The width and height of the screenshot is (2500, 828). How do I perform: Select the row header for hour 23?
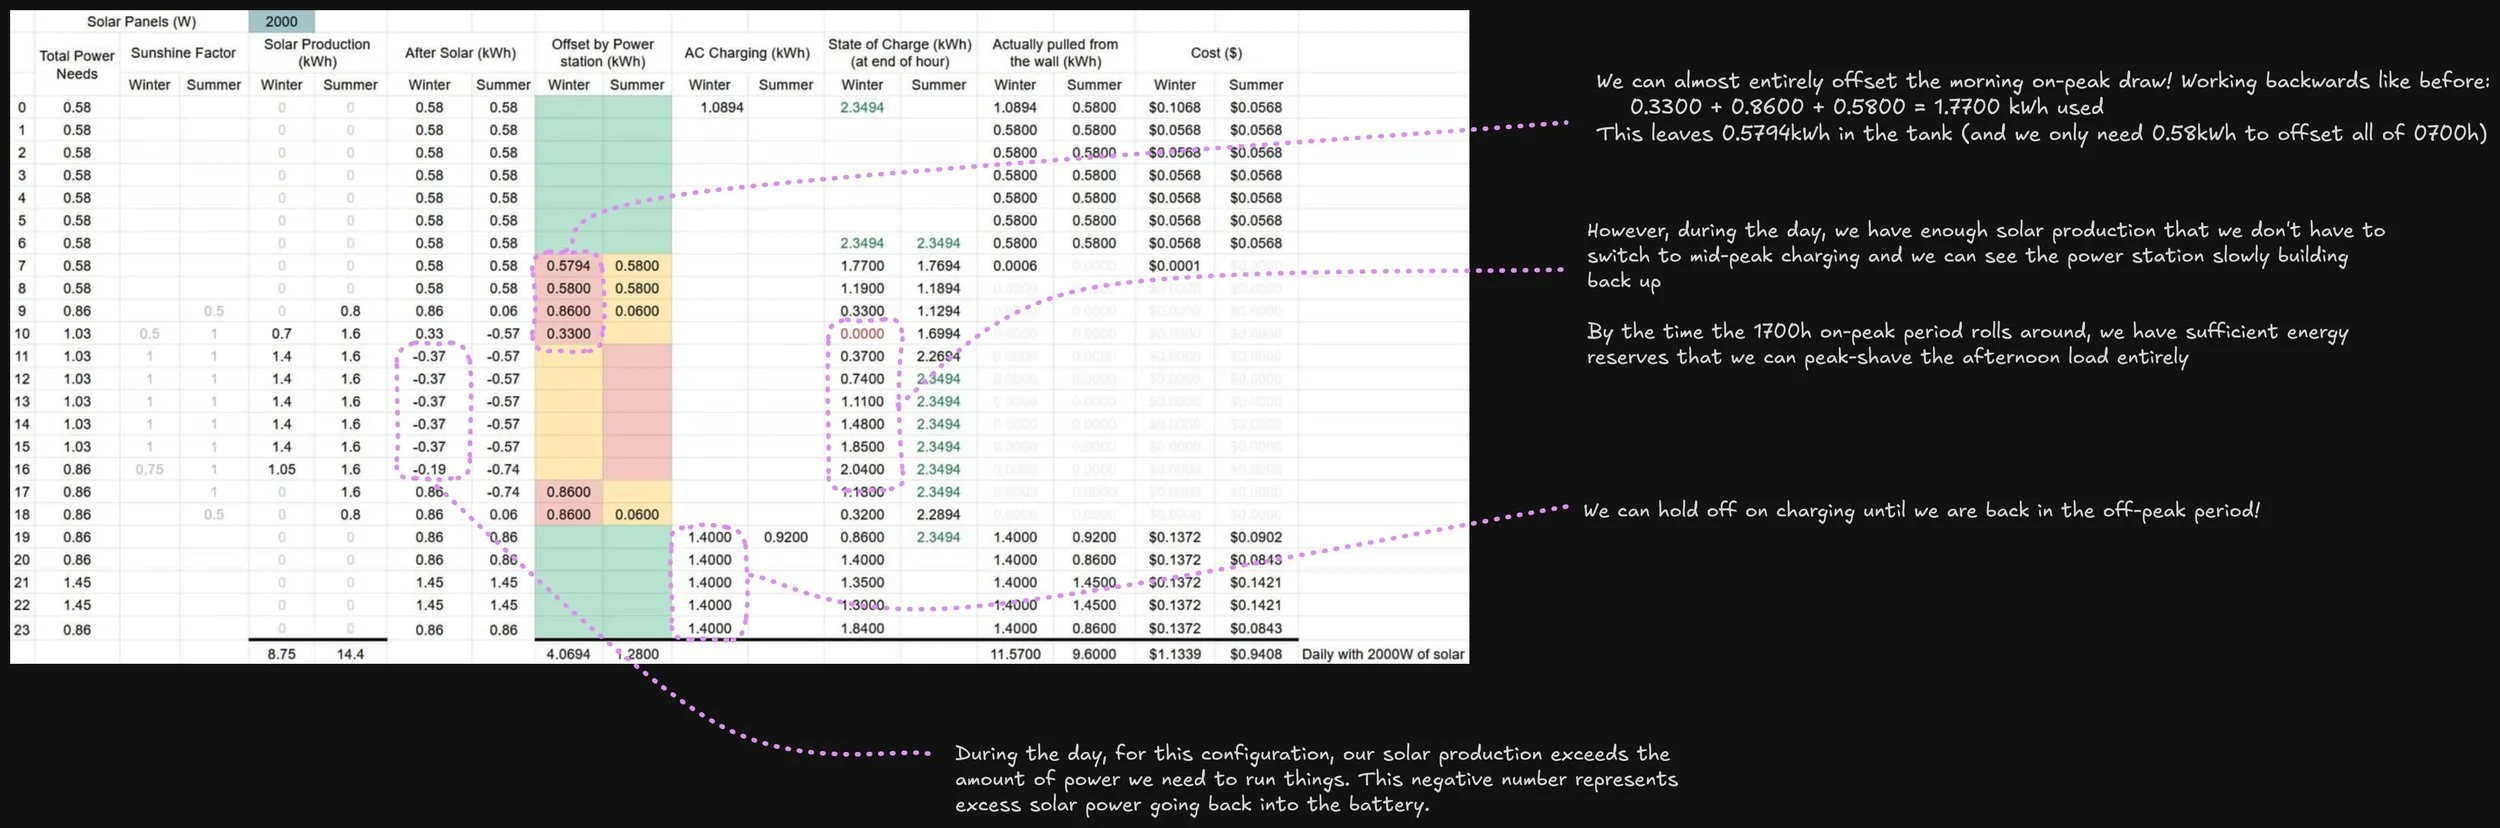[22, 630]
